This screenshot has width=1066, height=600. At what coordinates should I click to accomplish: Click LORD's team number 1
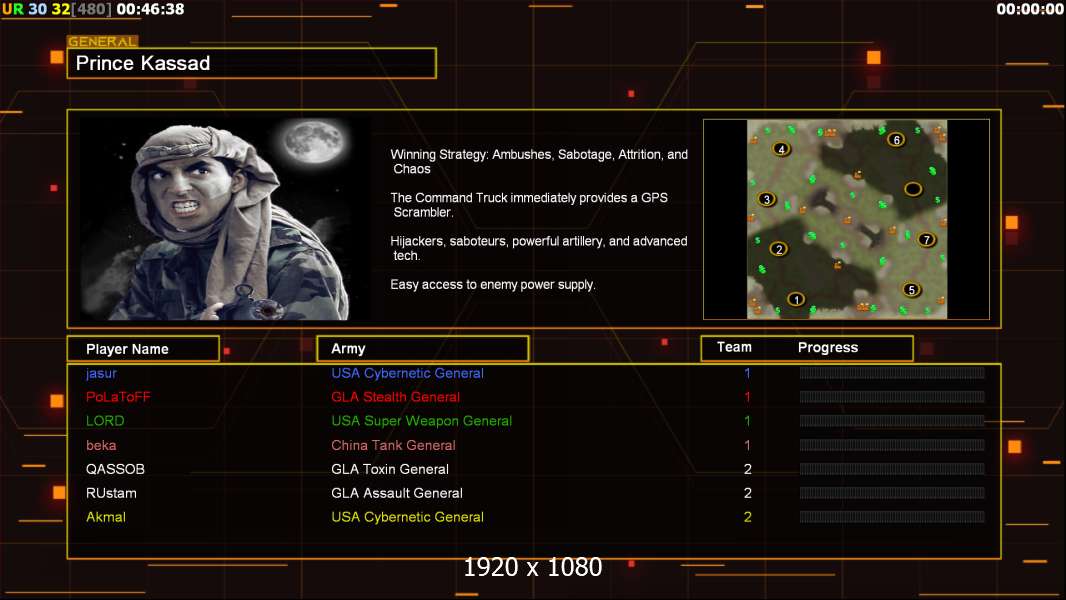[747, 421]
